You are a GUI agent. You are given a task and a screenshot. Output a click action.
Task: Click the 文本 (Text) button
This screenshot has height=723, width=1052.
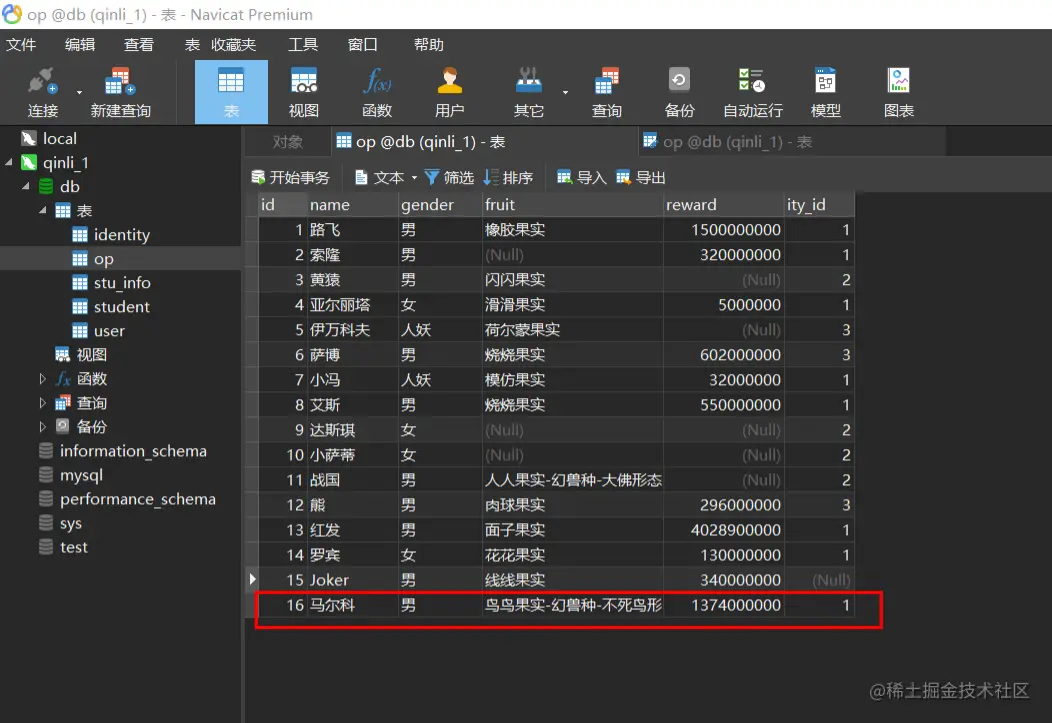tap(380, 177)
